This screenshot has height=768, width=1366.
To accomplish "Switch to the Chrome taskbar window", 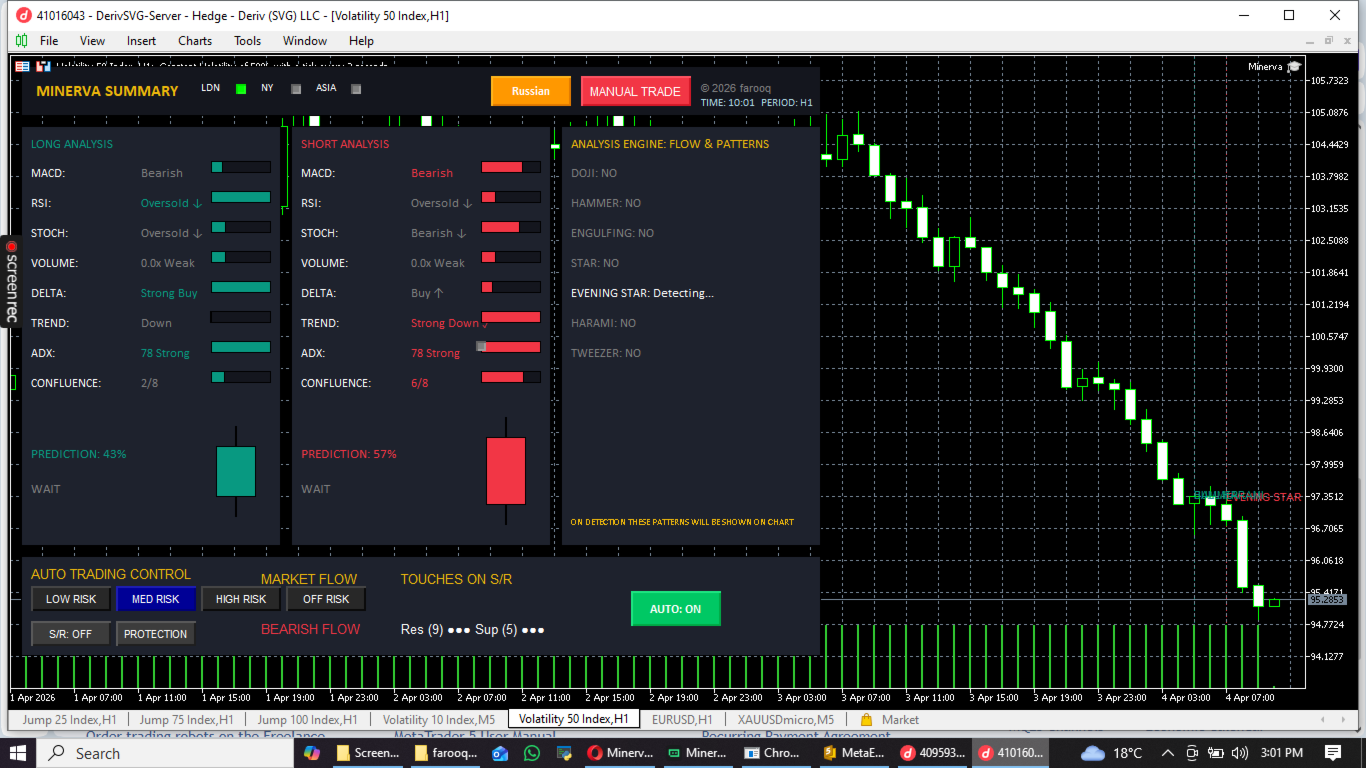I will click(x=774, y=753).
